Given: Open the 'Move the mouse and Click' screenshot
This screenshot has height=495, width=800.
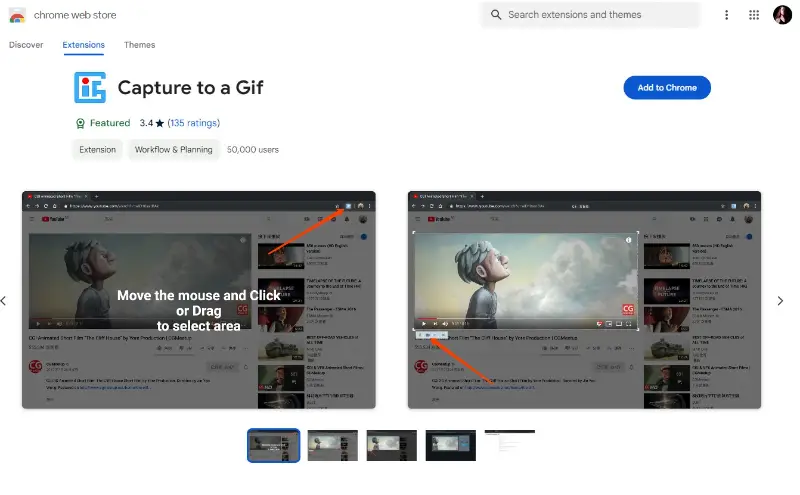Looking at the screenshot, I should pyautogui.click(x=198, y=300).
